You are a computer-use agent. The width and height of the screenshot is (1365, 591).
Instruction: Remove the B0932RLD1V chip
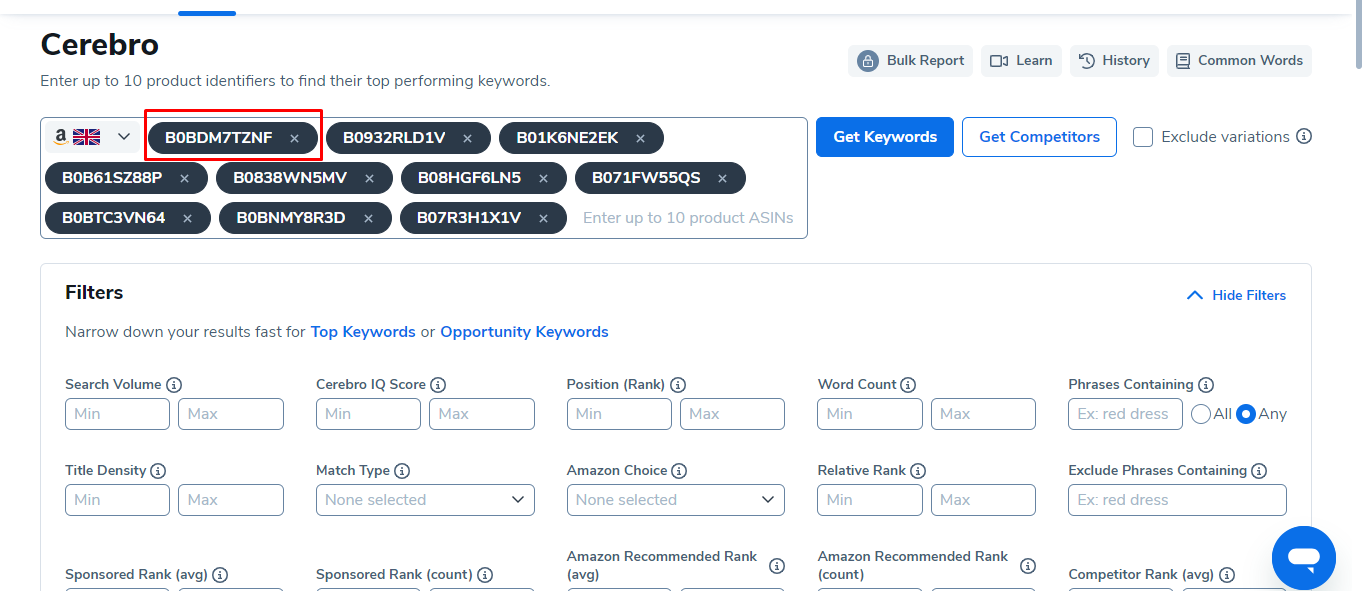tap(468, 138)
